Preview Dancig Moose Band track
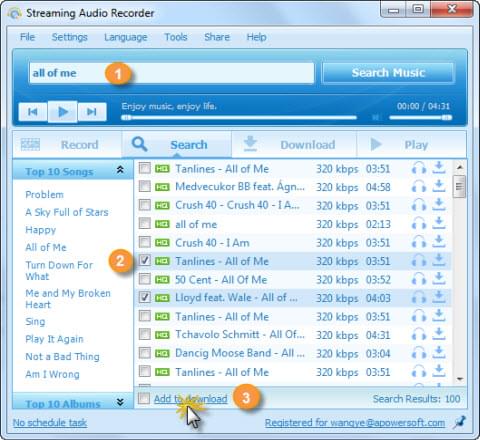The height and width of the screenshot is (440, 480). 419,353
